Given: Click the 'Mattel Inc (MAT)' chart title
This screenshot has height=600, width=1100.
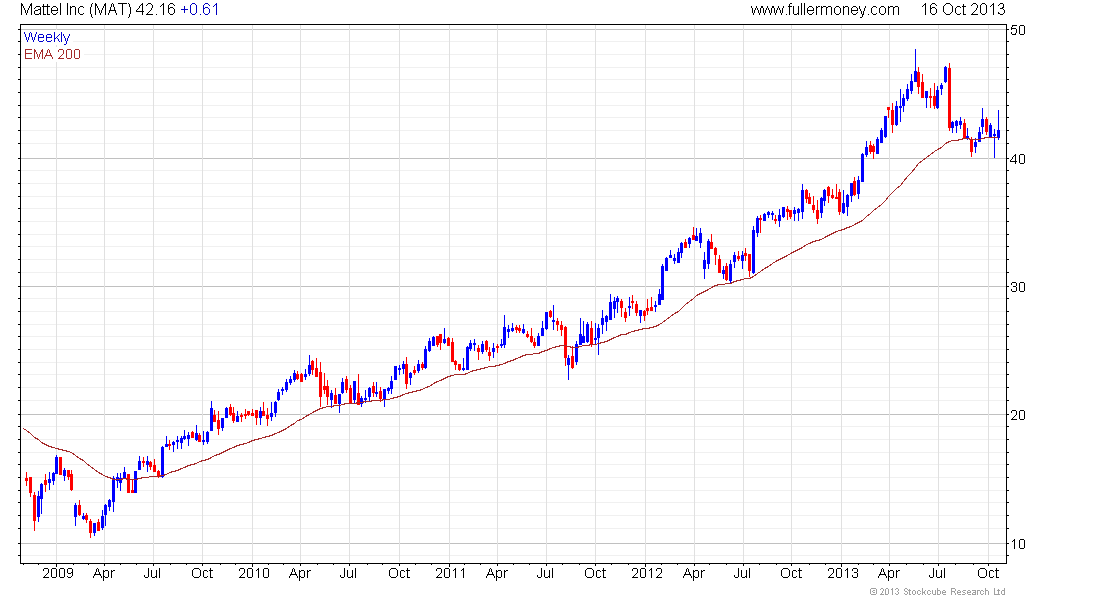Looking at the screenshot, I should pyautogui.click(x=76, y=10).
